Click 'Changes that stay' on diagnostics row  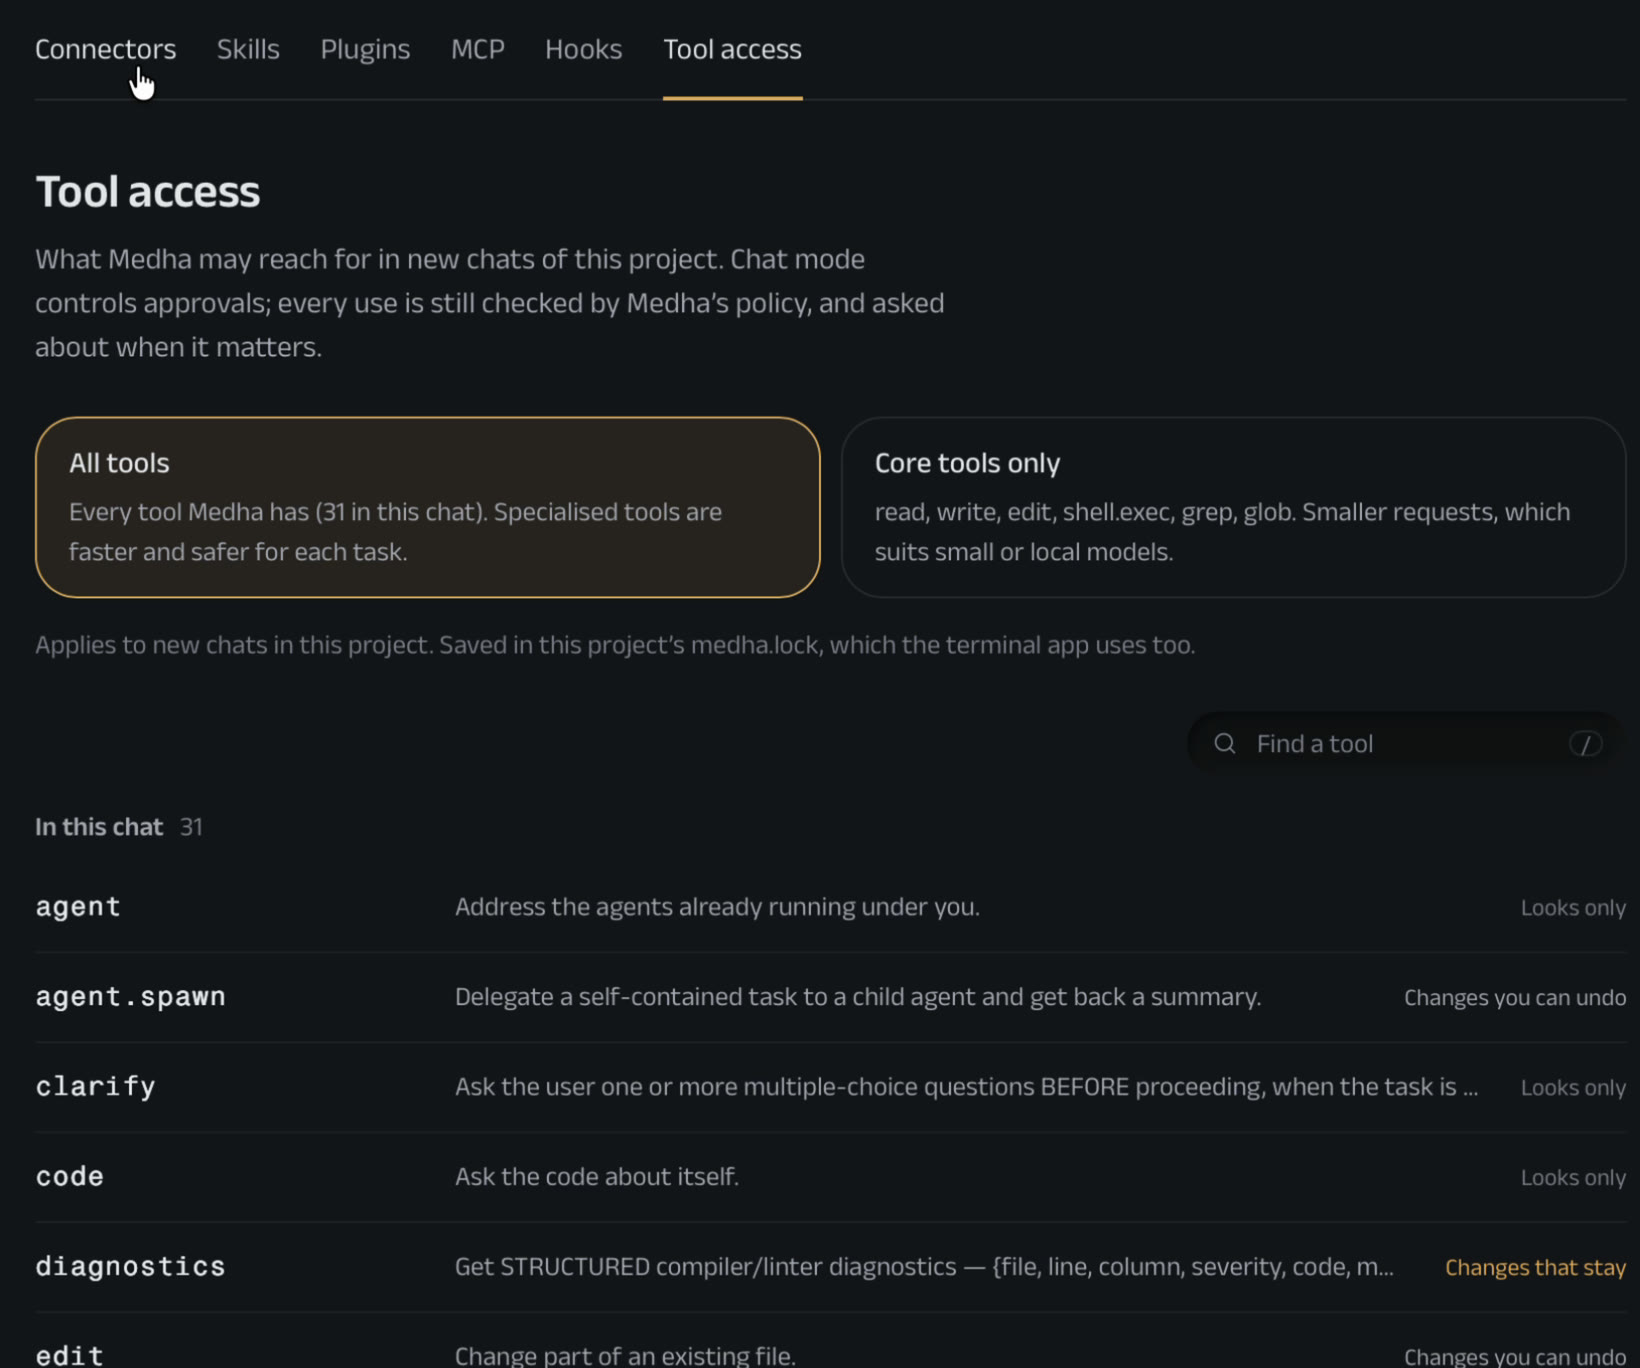tap(1535, 1268)
